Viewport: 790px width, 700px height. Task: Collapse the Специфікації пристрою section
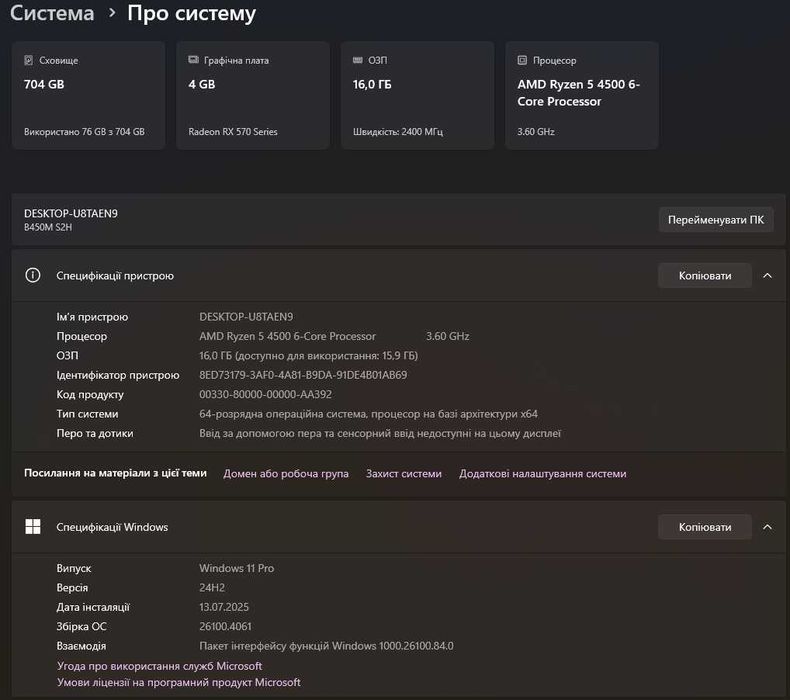(767, 275)
